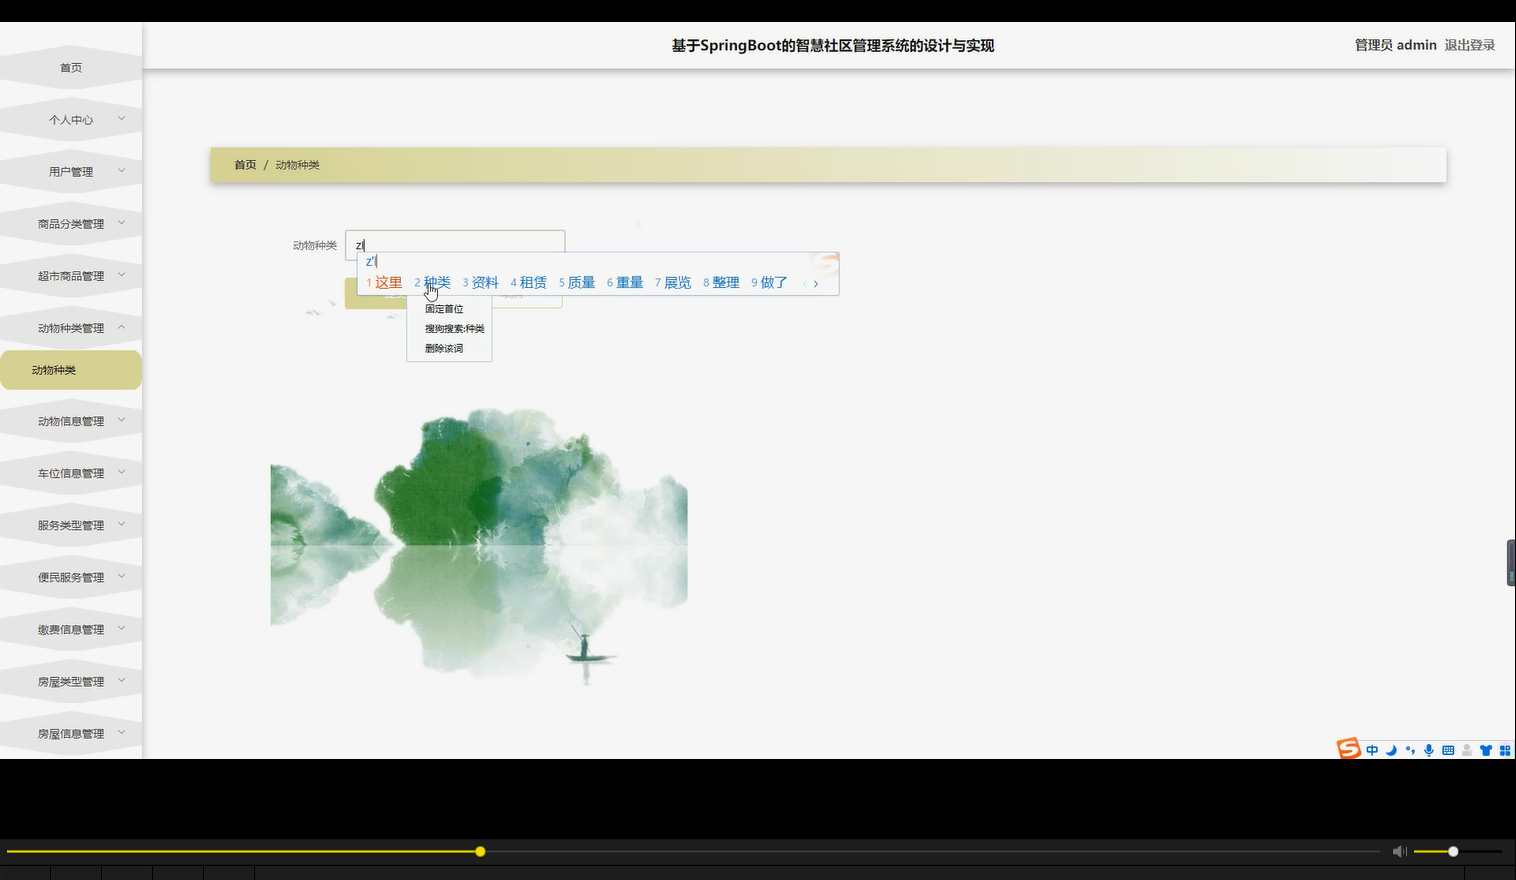Expand the 缴费信息管理 menu chevron
1516x880 pixels.
click(122, 628)
